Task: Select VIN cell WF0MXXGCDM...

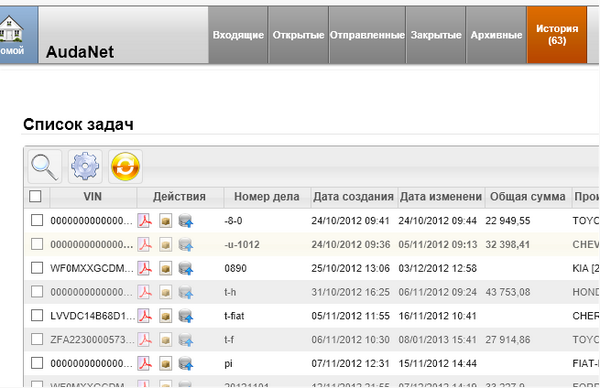Action: point(92,268)
